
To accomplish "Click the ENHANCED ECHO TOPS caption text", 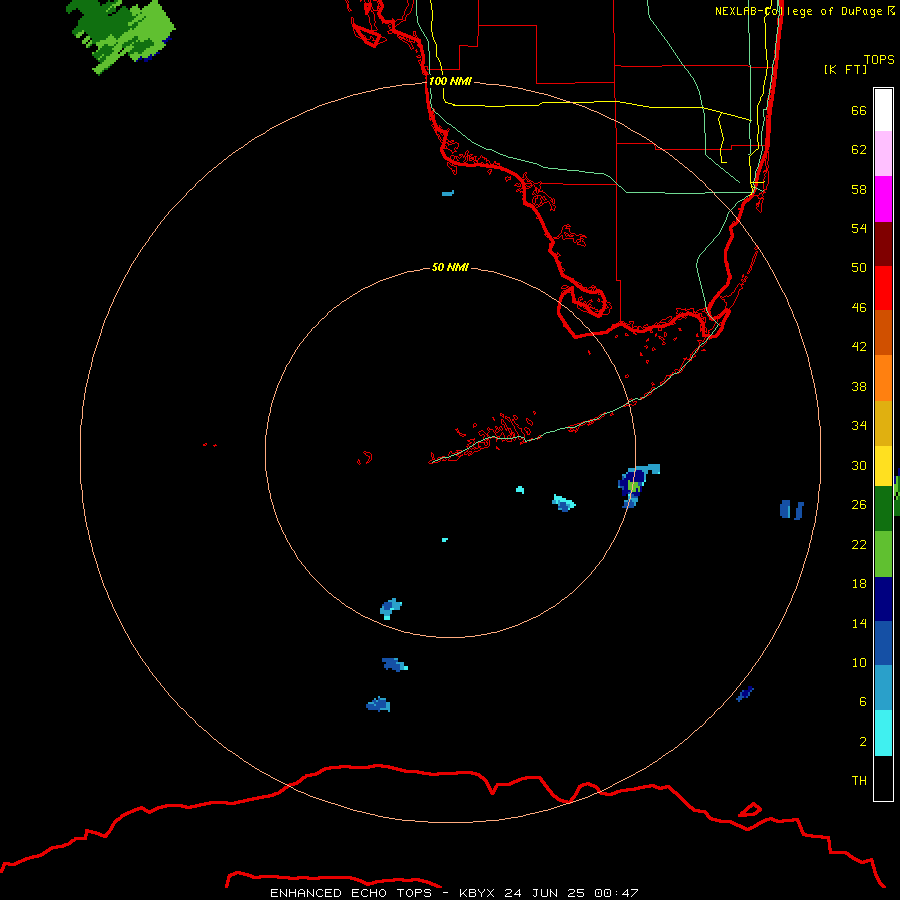I will tap(351, 893).
